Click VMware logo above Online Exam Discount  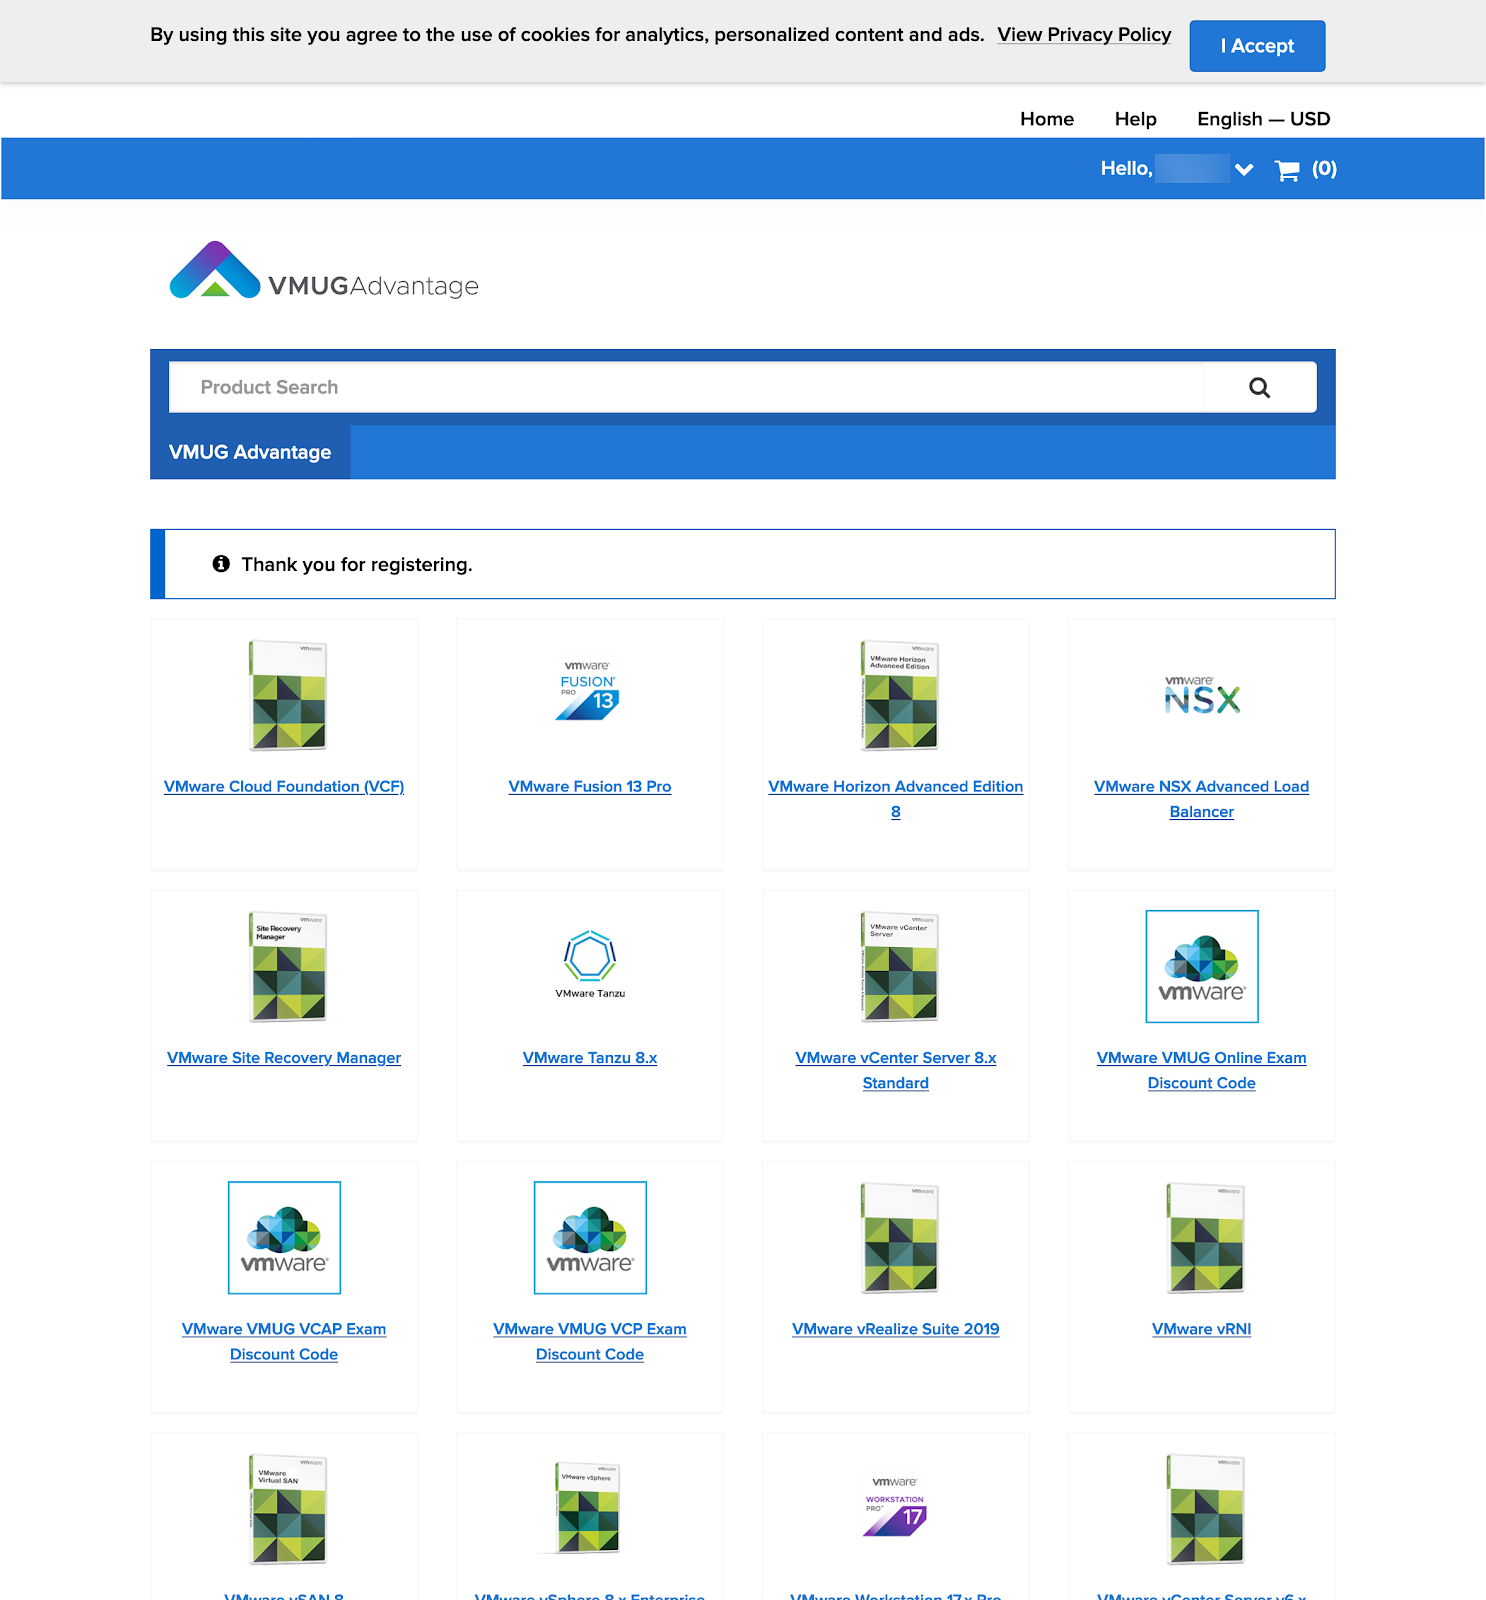click(1202, 966)
